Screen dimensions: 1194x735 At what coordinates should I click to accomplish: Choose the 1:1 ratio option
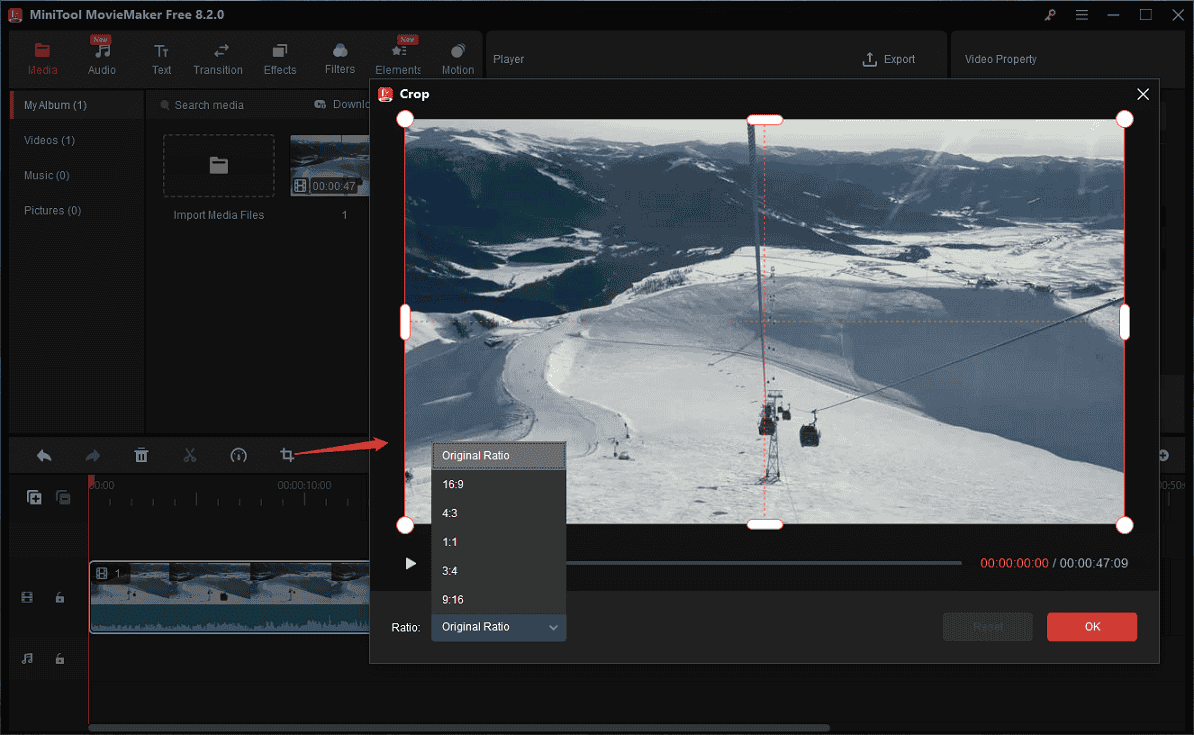coord(499,542)
